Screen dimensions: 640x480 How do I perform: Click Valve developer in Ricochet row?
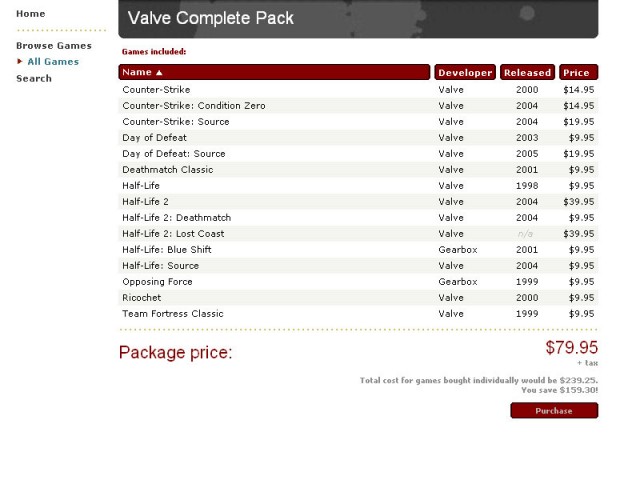pos(451,298)
